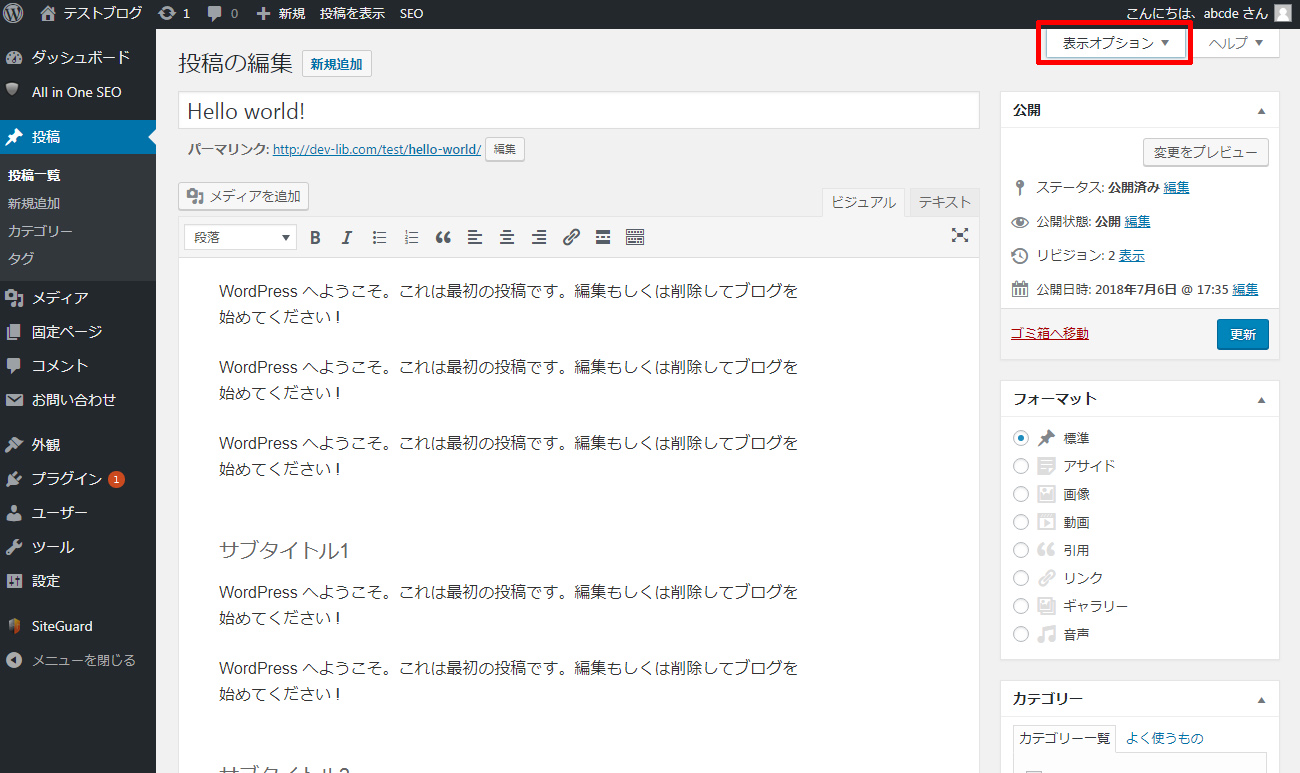
Task: Toggle the extended toolbar icon
Action: pyautogui.click(x=635, y=237)
